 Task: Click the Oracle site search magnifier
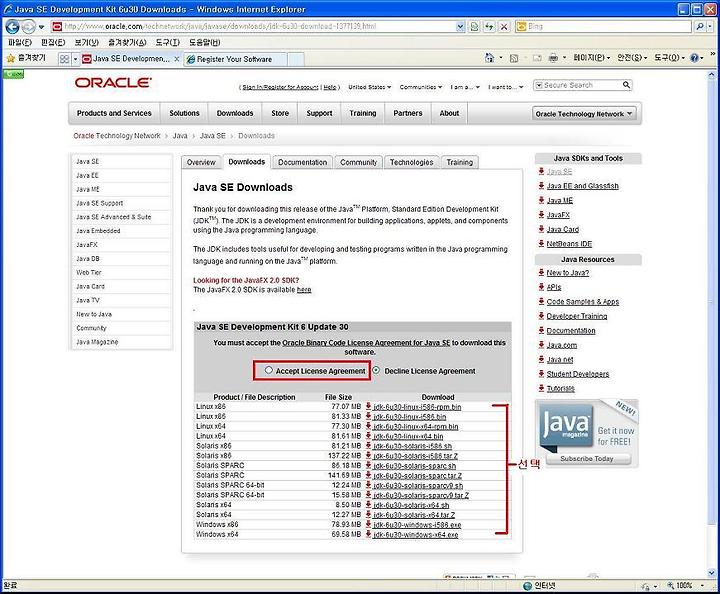pos(626,85)
